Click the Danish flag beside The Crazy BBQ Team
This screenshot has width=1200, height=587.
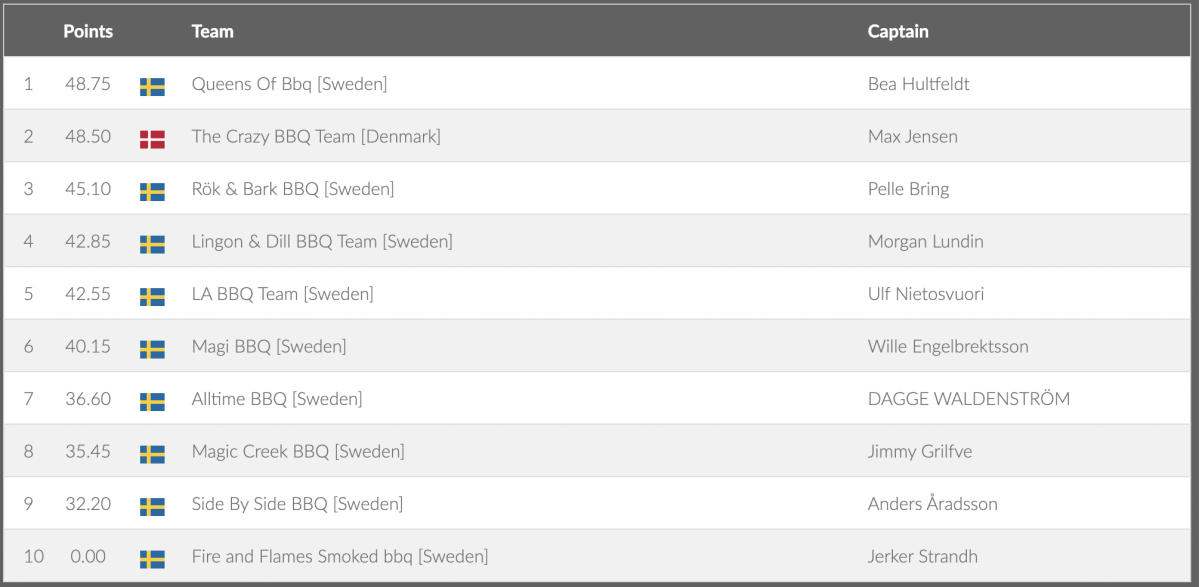tap(152, 139)
